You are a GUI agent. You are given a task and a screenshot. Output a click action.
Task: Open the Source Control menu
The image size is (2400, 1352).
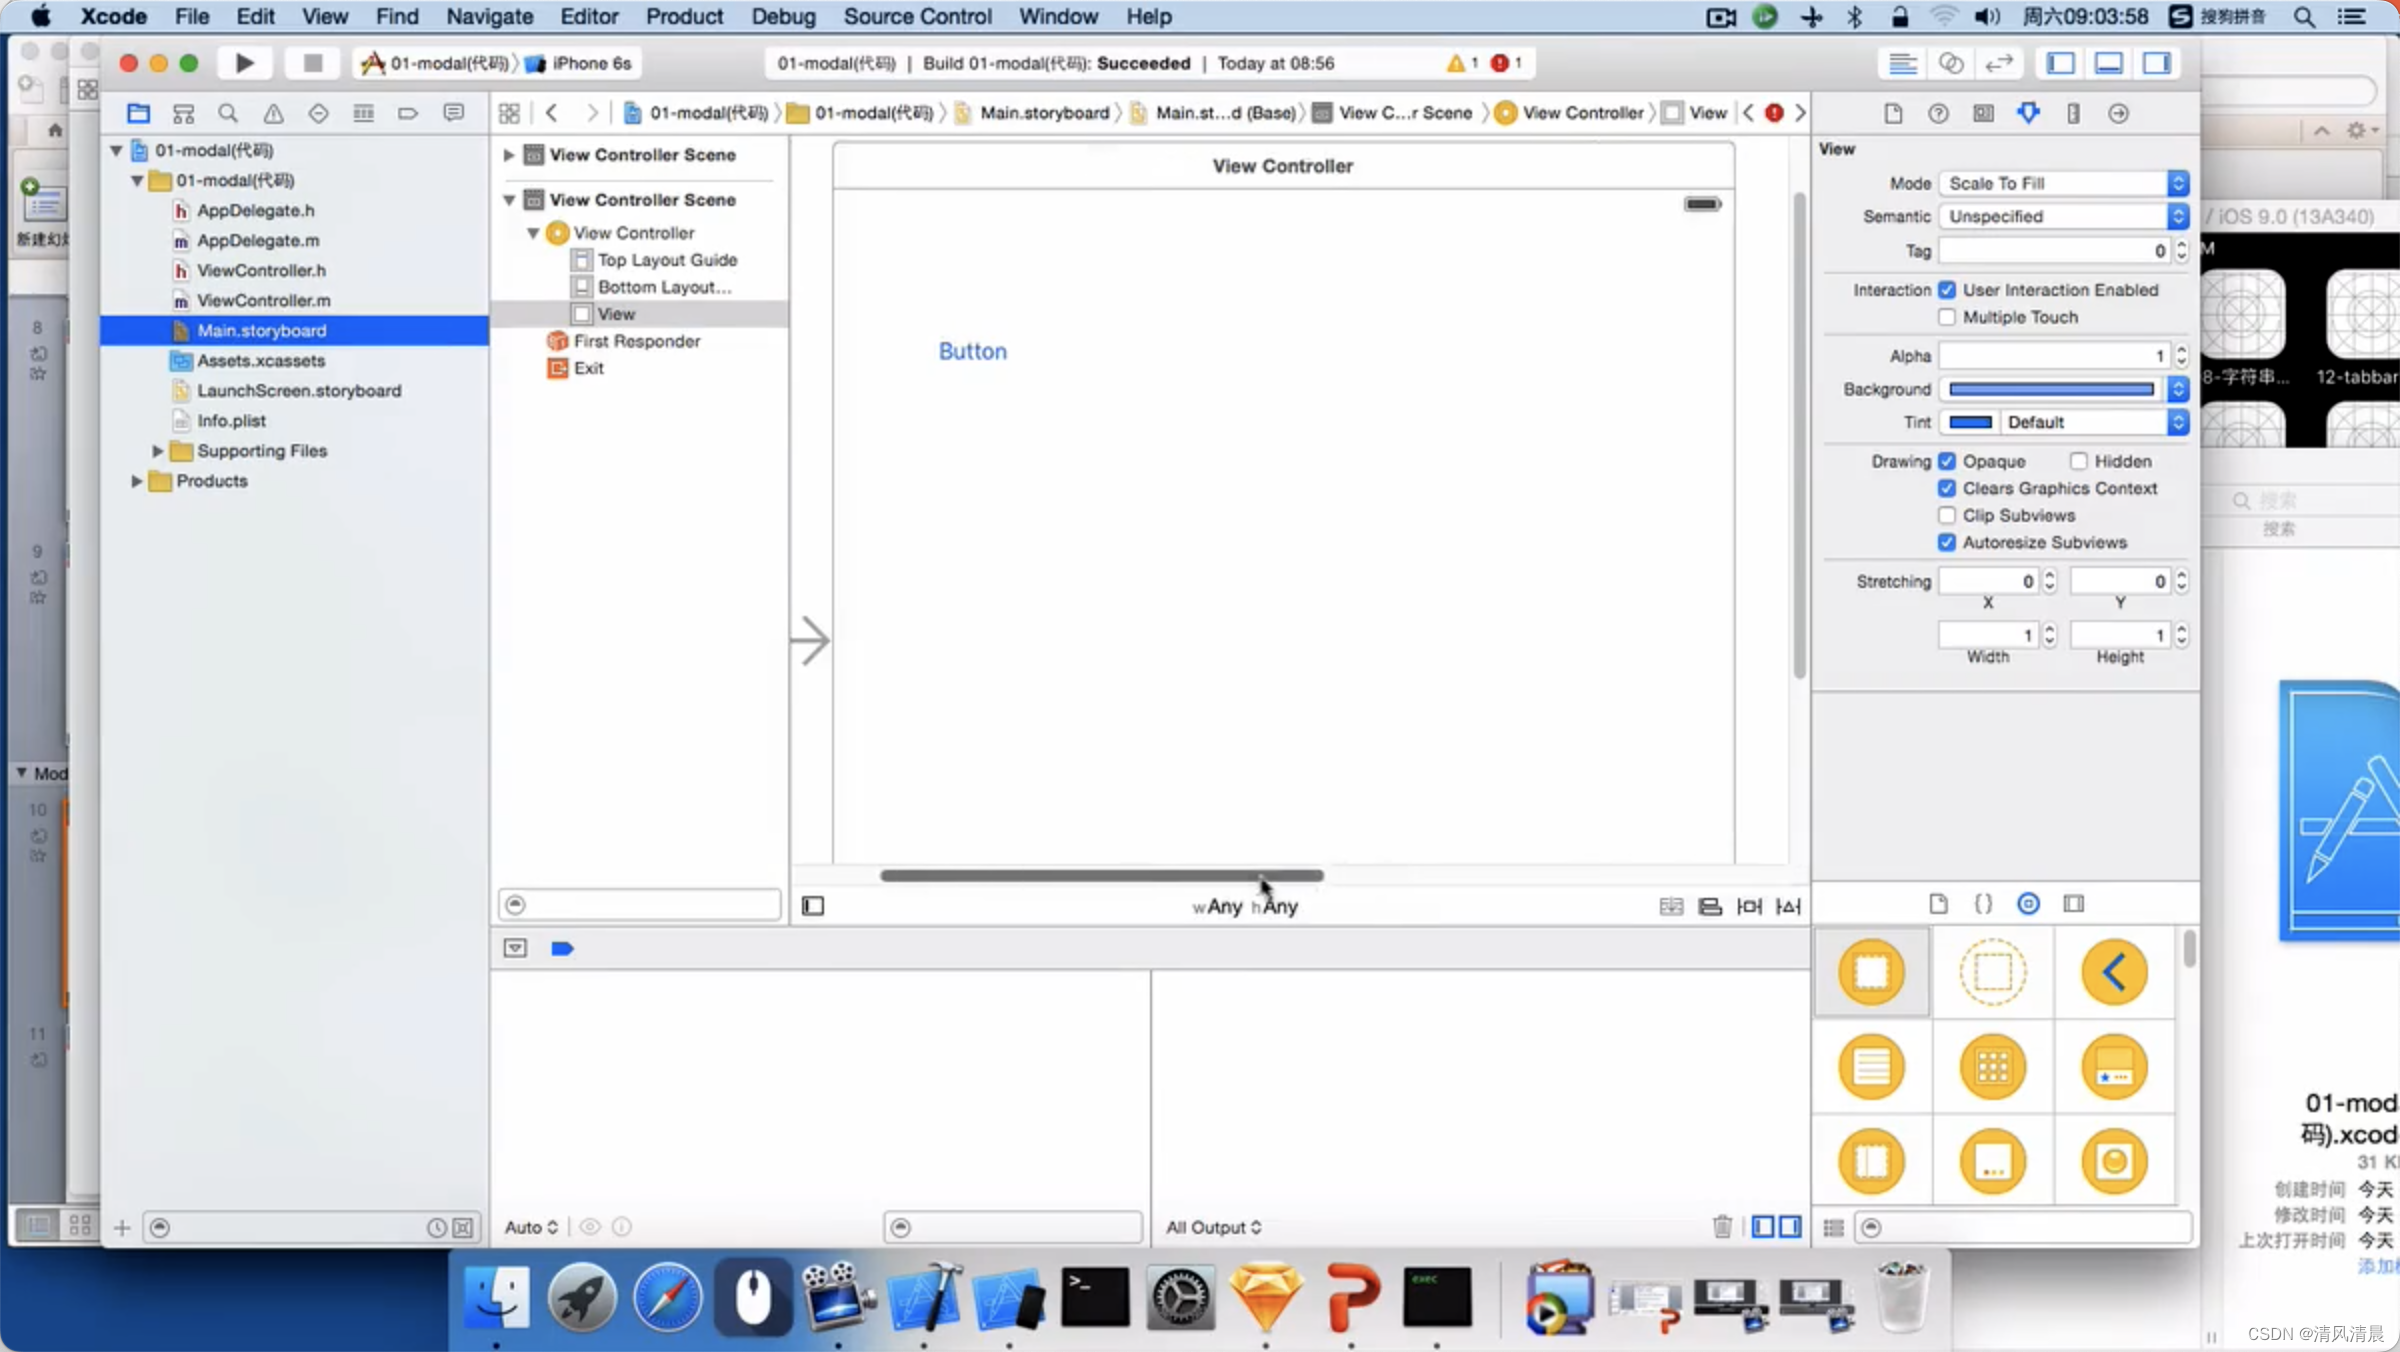pos(917,16)
